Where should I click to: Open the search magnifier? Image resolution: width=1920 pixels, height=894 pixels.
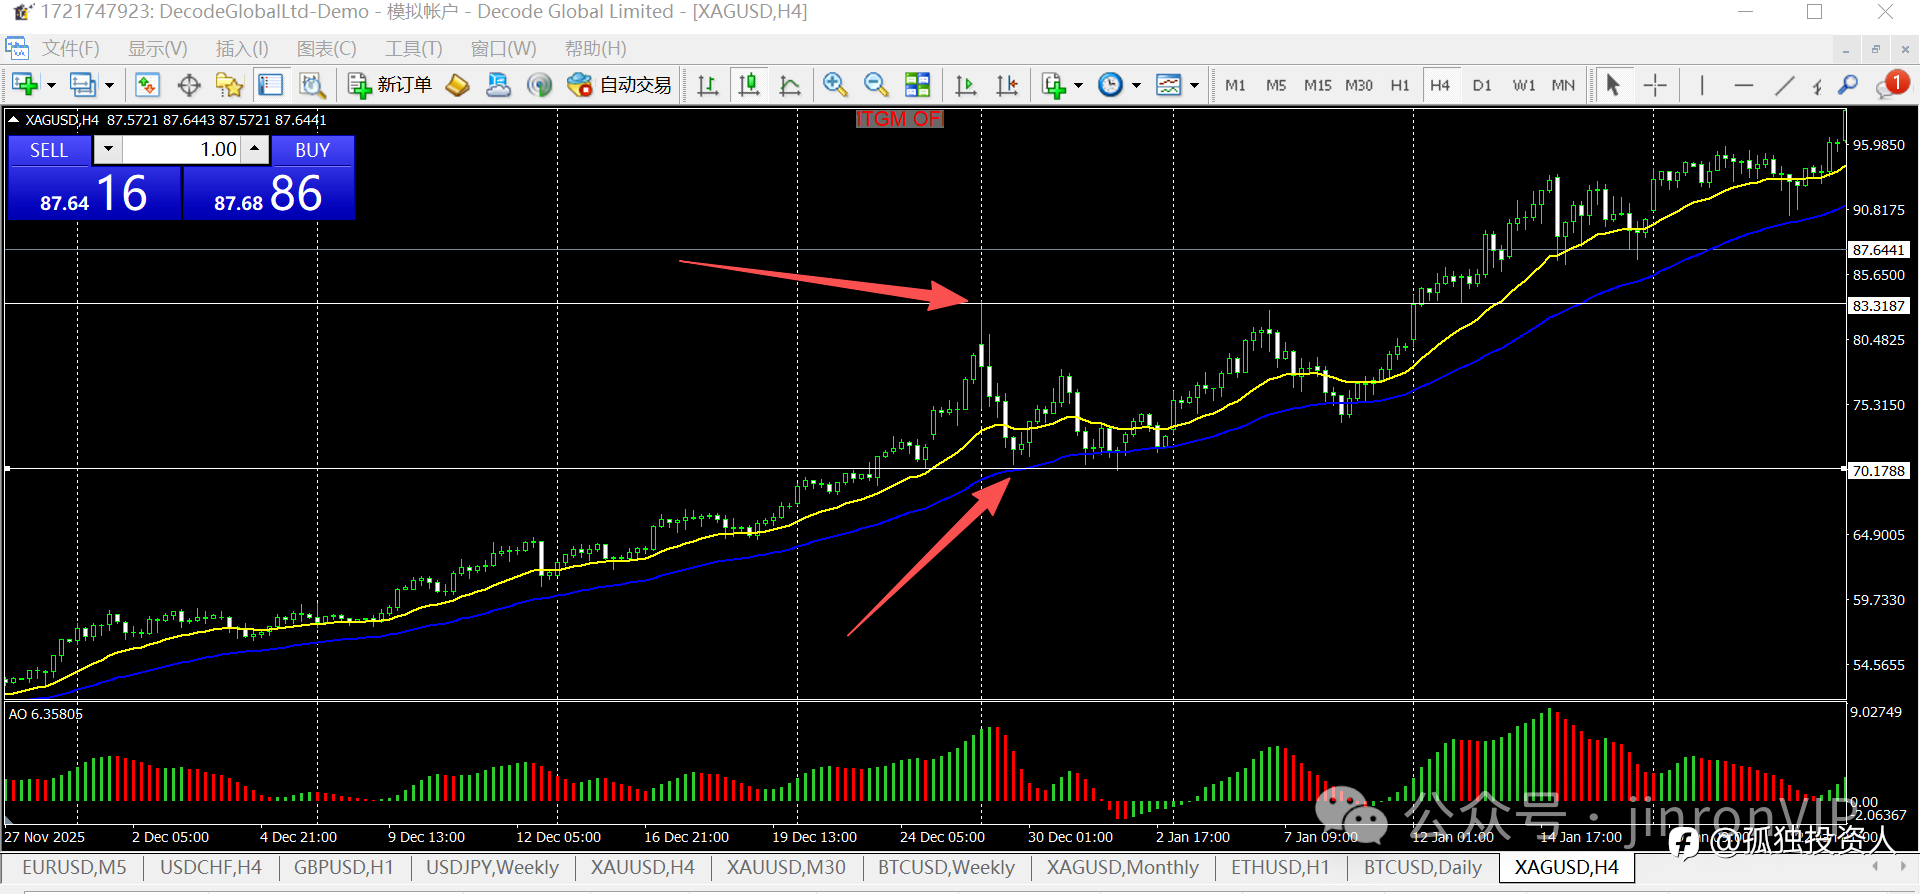1848,85
